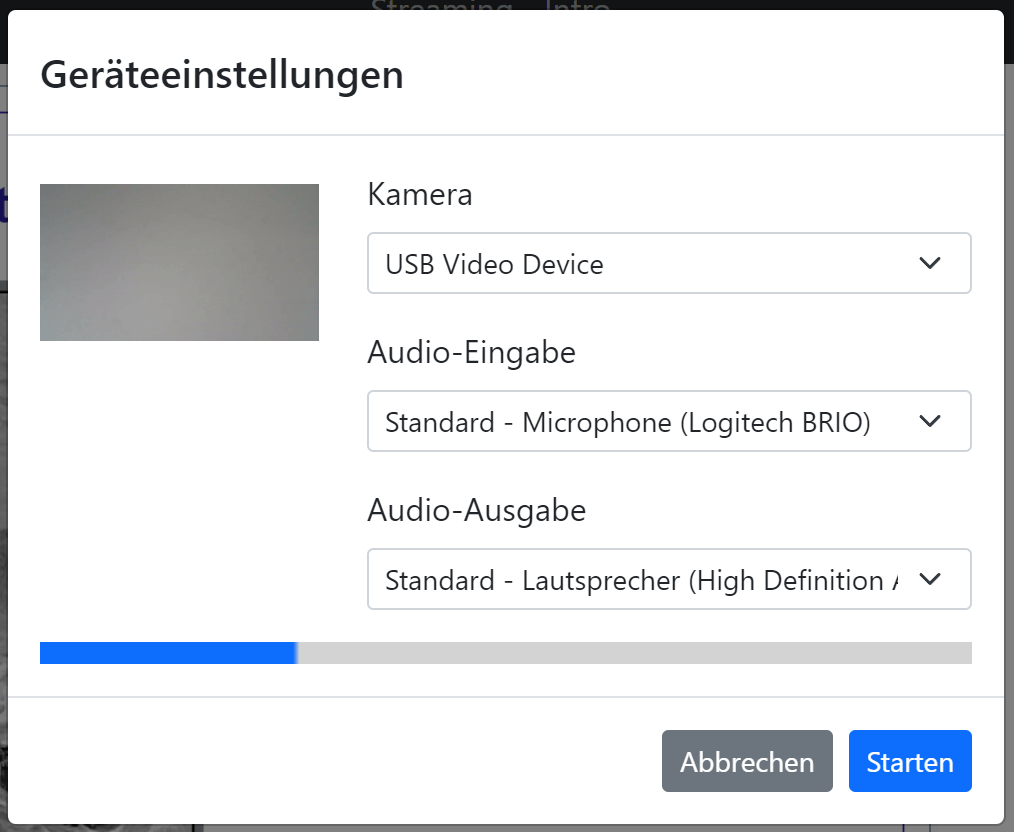Click the Audio-Eingabe dropdown chevron
The height and width of the screenshot is (832, 1014).
pos(930,421)
